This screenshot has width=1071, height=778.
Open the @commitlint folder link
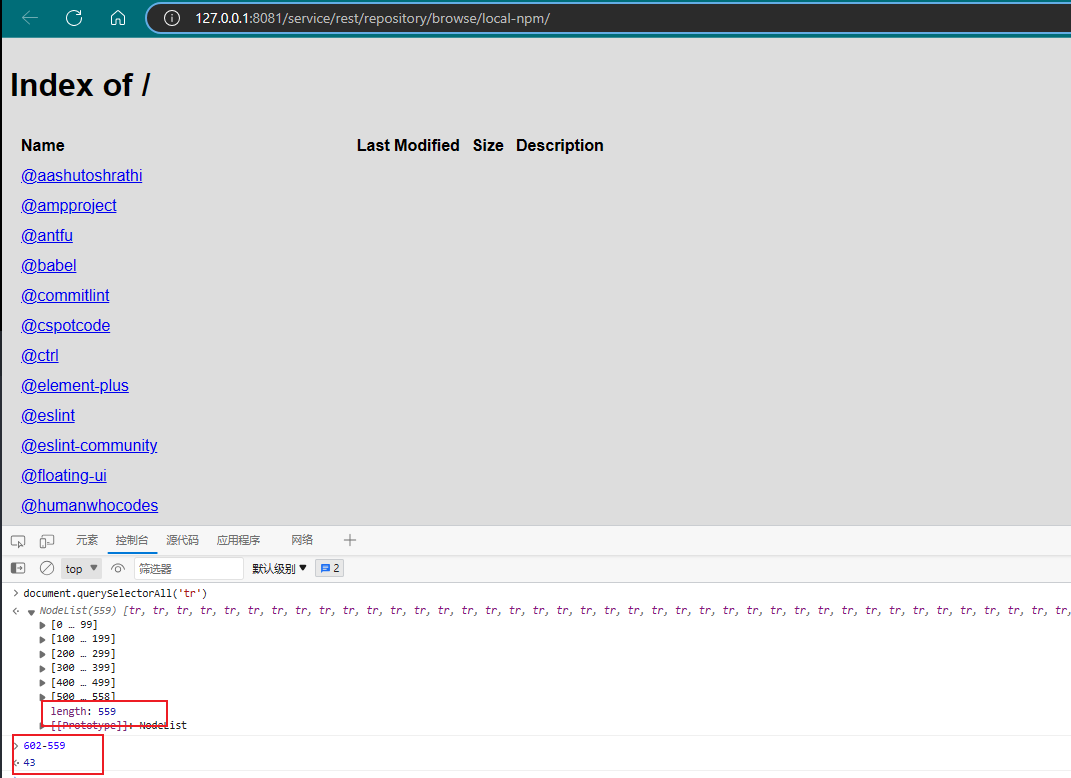point(65,296)
